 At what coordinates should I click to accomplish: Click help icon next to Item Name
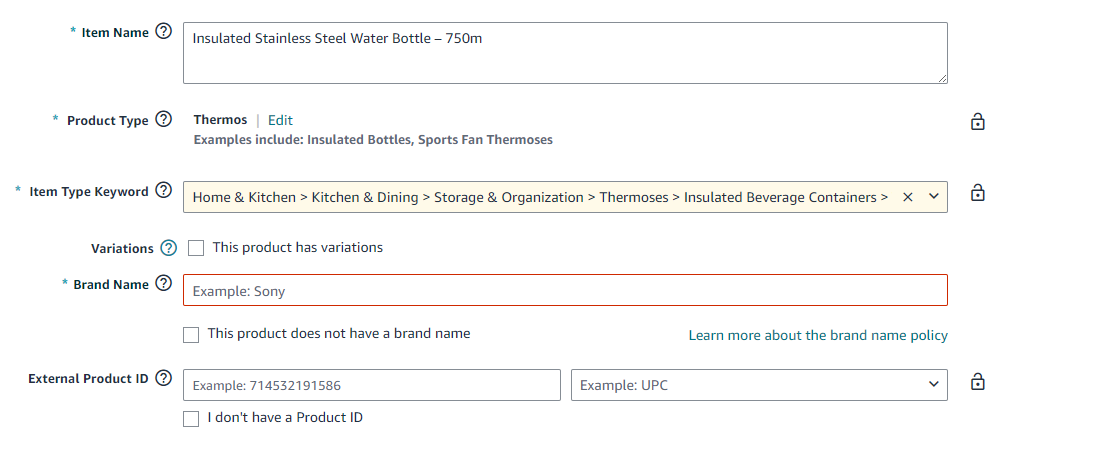165,32
